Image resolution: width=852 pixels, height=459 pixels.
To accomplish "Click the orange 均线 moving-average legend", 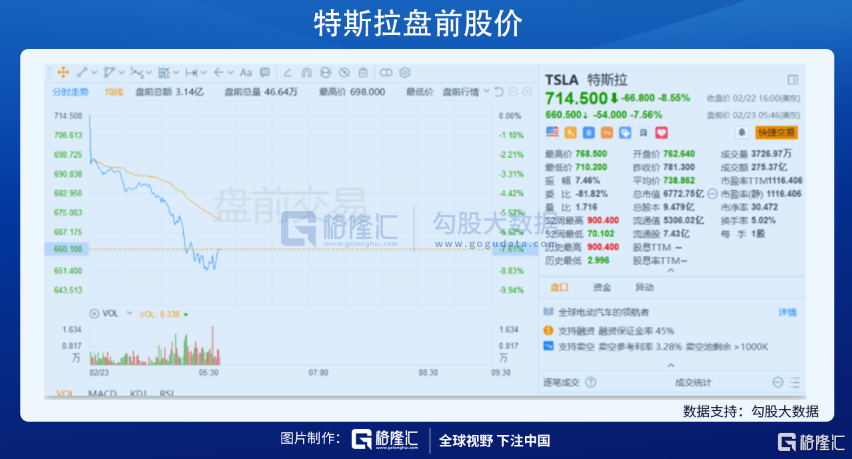I will pyautogui.click(x=114, y=92).
